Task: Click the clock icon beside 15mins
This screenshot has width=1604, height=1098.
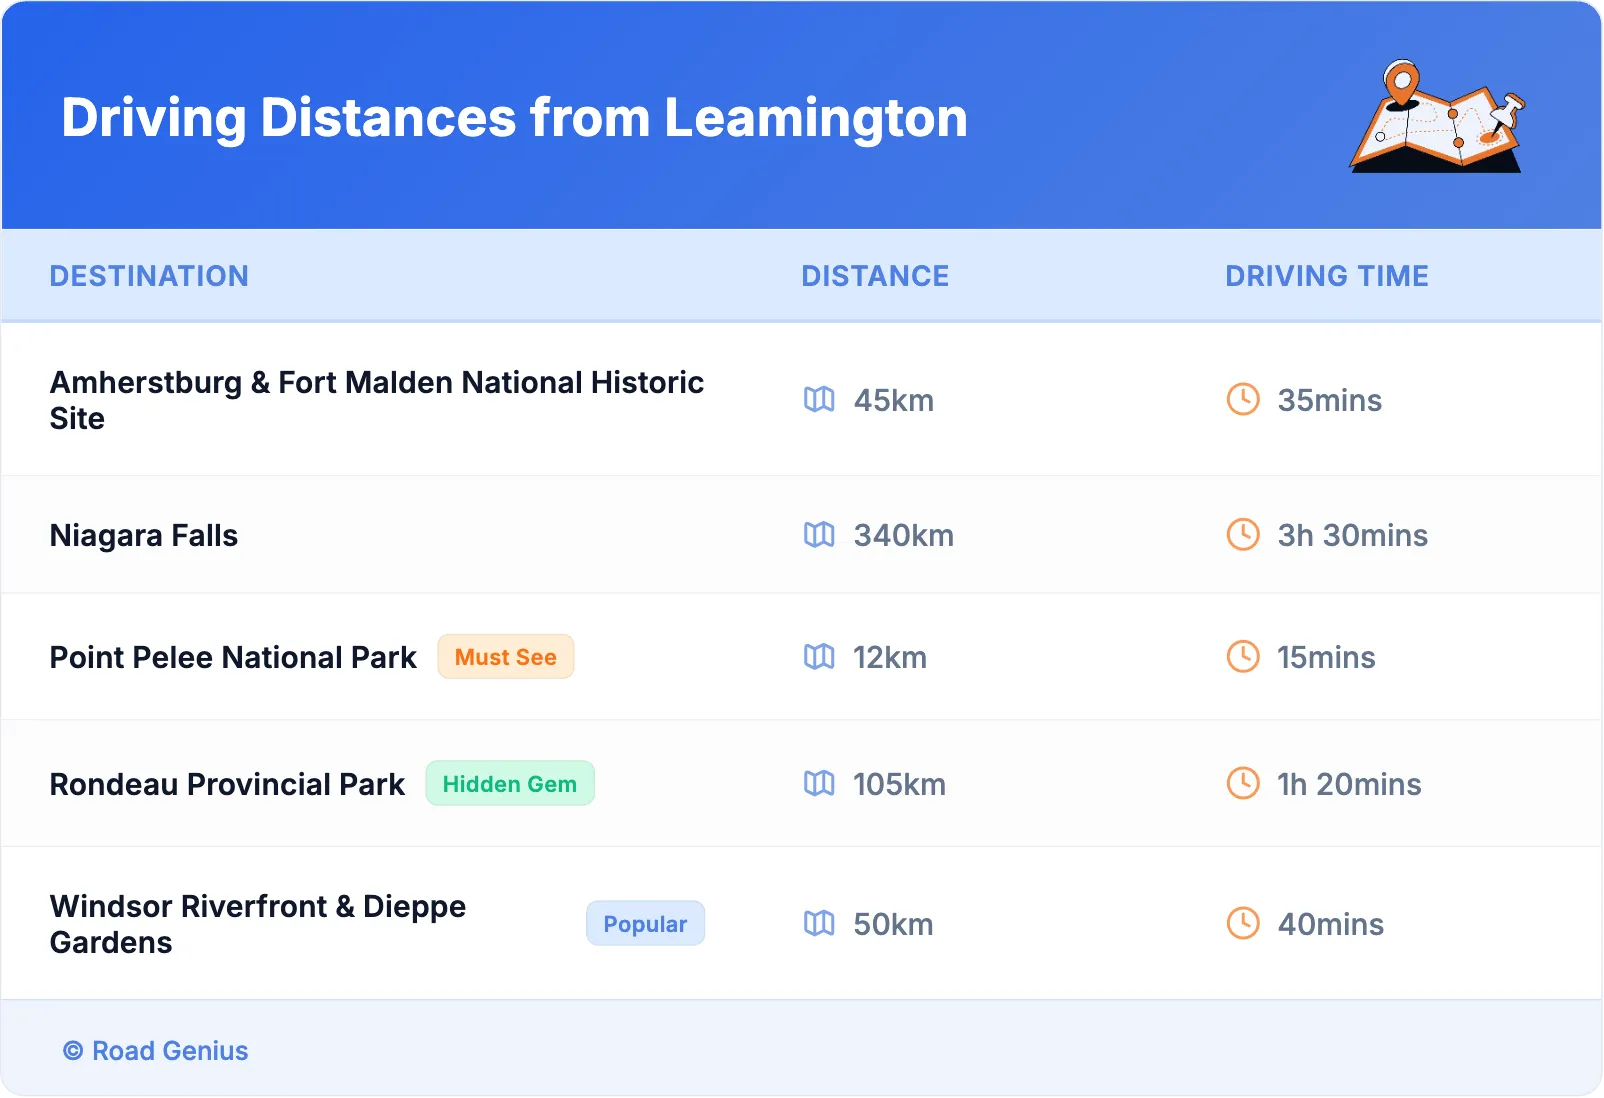Action: click(x=1243, y=657)
